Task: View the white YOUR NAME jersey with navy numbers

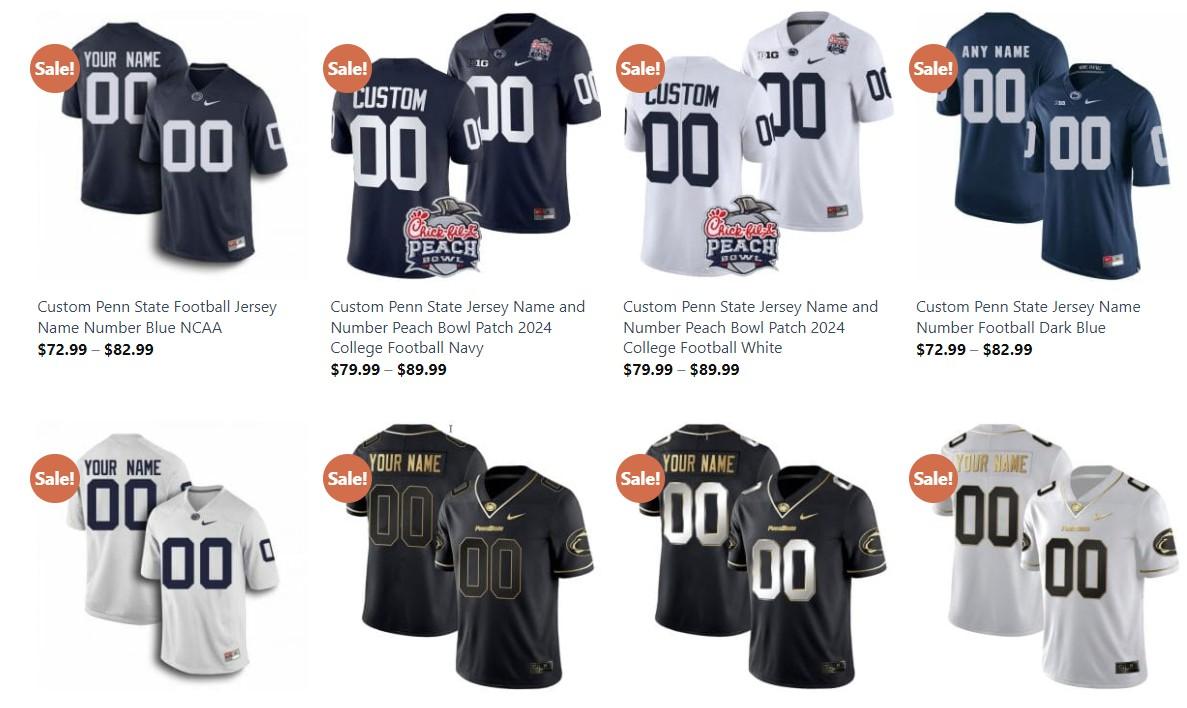Action: [x=173, y=555]
